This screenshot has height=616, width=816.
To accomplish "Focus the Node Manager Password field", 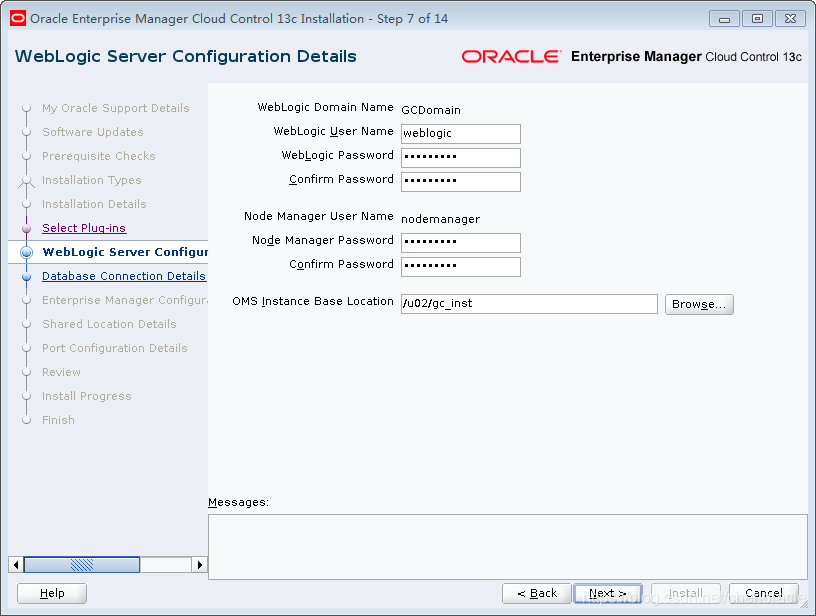I will click(461, 242).
